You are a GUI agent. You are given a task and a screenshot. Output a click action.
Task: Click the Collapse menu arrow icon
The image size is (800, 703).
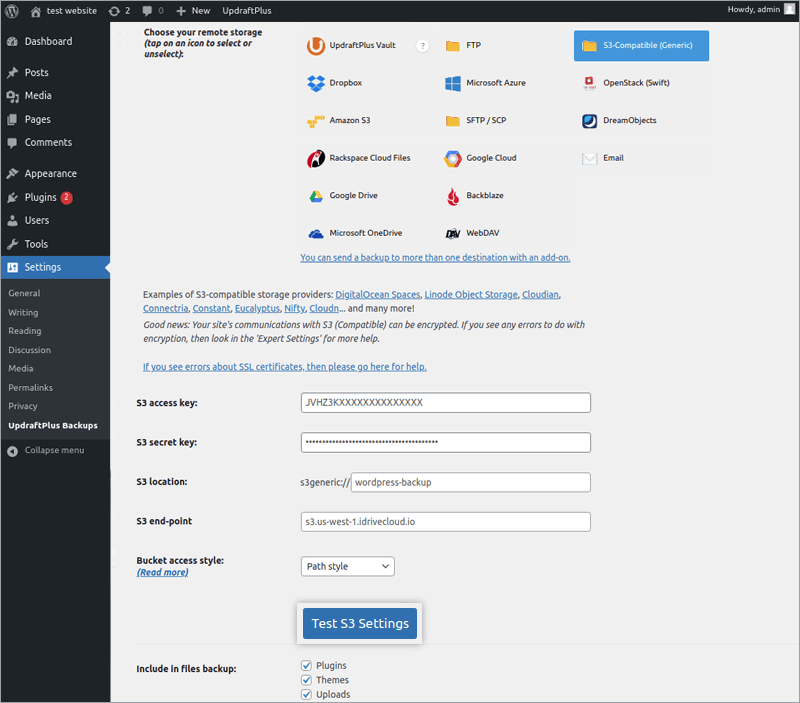coord(13,451)
